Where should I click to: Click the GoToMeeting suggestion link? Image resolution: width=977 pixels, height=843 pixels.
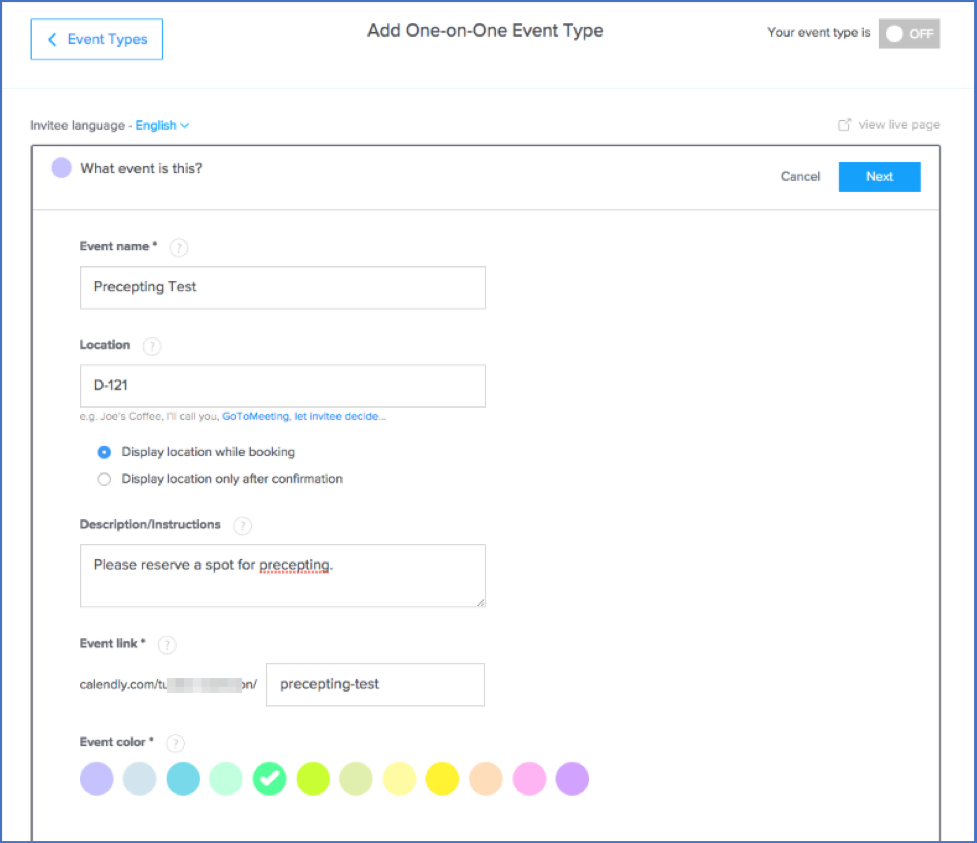[255, 416]
